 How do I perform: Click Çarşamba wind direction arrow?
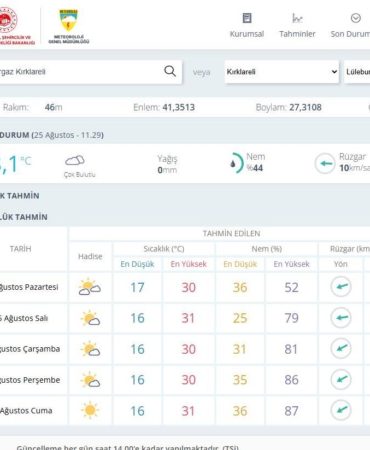(x=341, y=349)
